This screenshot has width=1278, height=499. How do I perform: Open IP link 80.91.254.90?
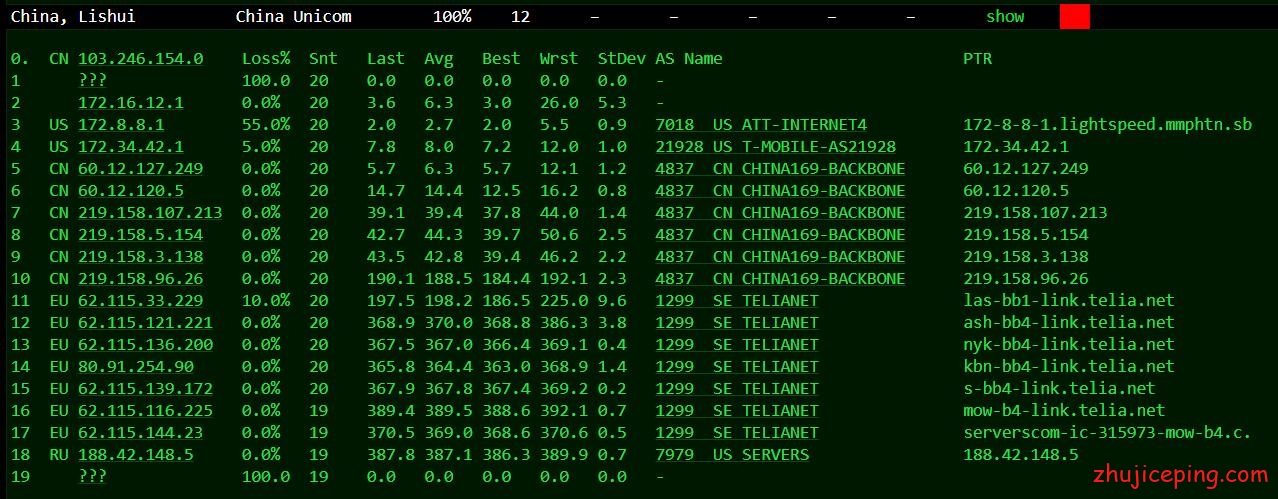point(136,367)
